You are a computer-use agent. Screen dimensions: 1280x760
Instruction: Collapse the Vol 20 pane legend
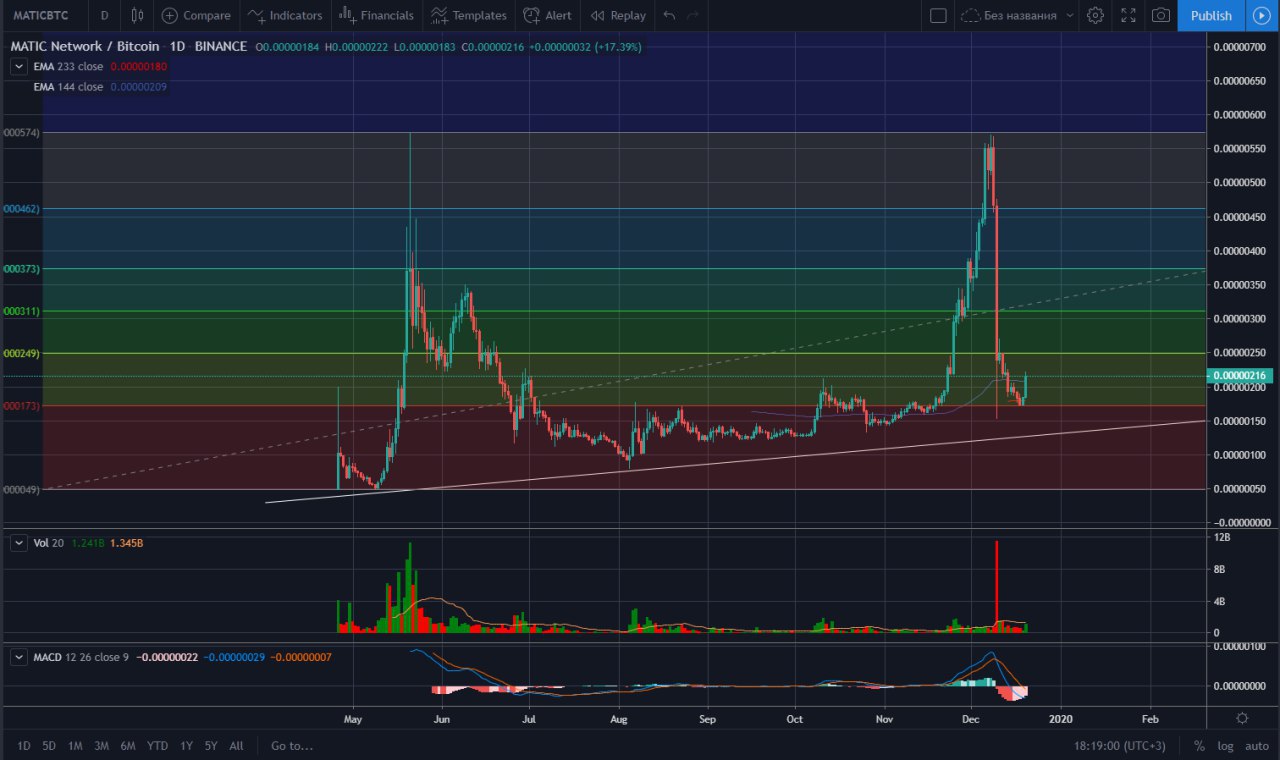tap(19, 542)
